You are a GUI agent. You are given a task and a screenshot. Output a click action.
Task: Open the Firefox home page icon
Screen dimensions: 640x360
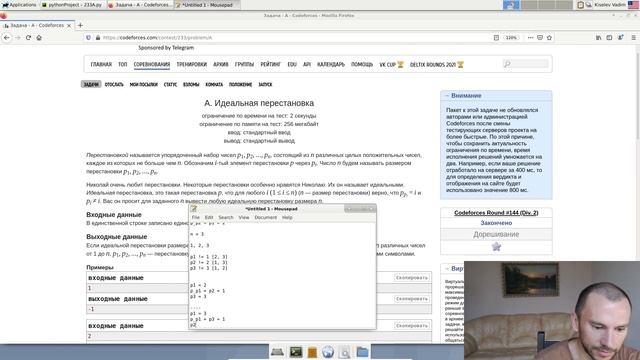(x=39, y=38)
